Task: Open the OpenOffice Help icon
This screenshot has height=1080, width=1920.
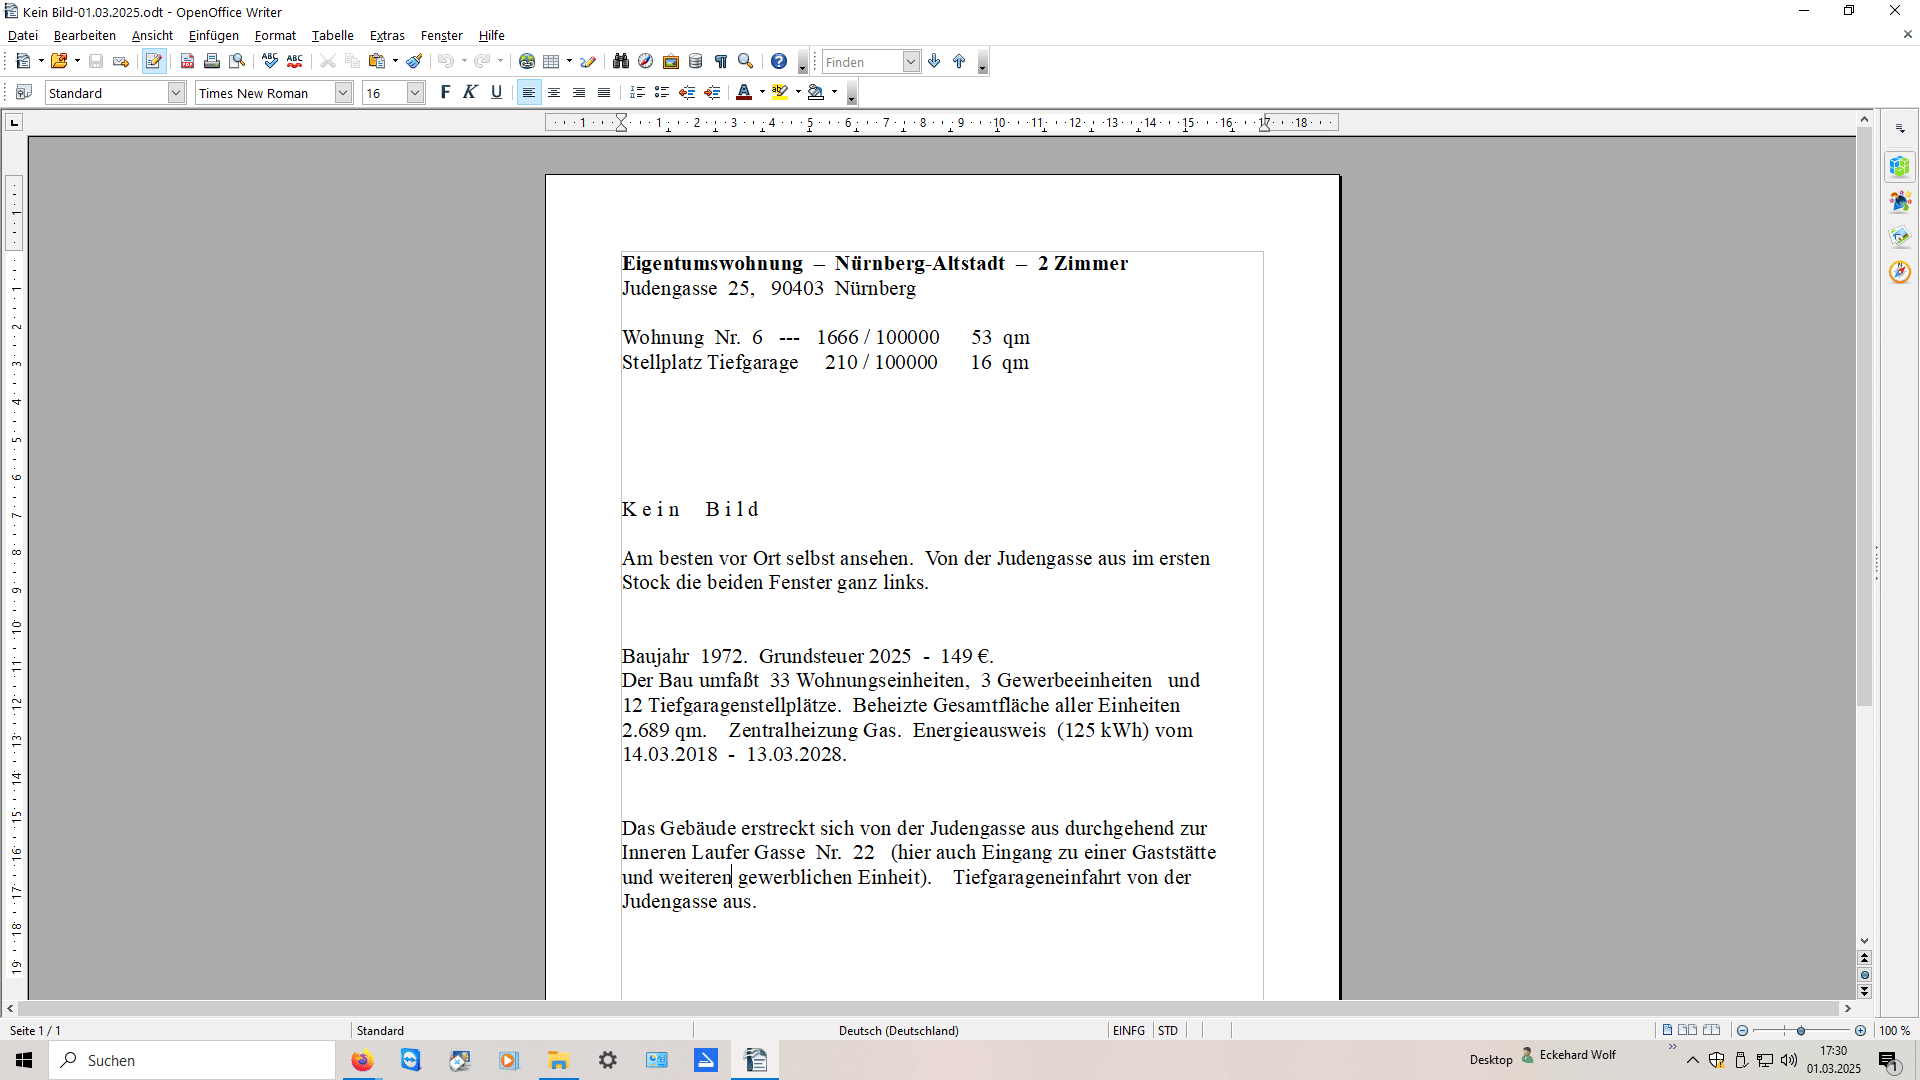Action: pos(779,62)
